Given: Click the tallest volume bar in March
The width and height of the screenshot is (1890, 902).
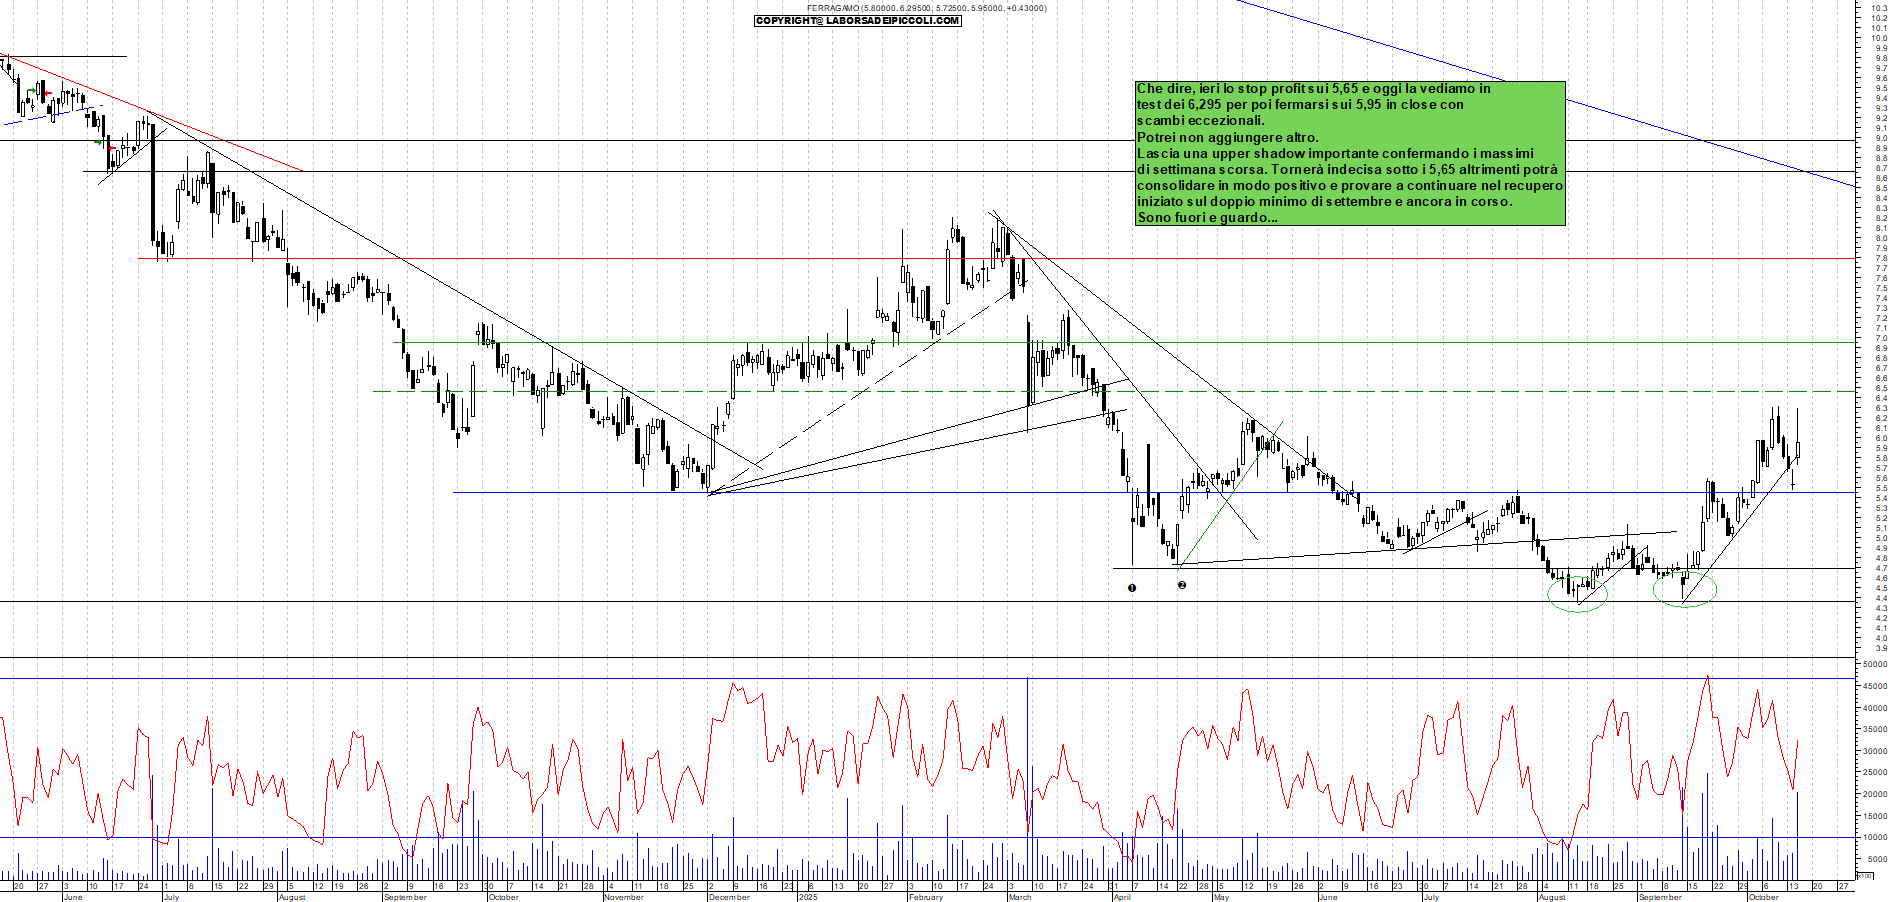Looking at the screenshot, I should (x=1028, y=770).
